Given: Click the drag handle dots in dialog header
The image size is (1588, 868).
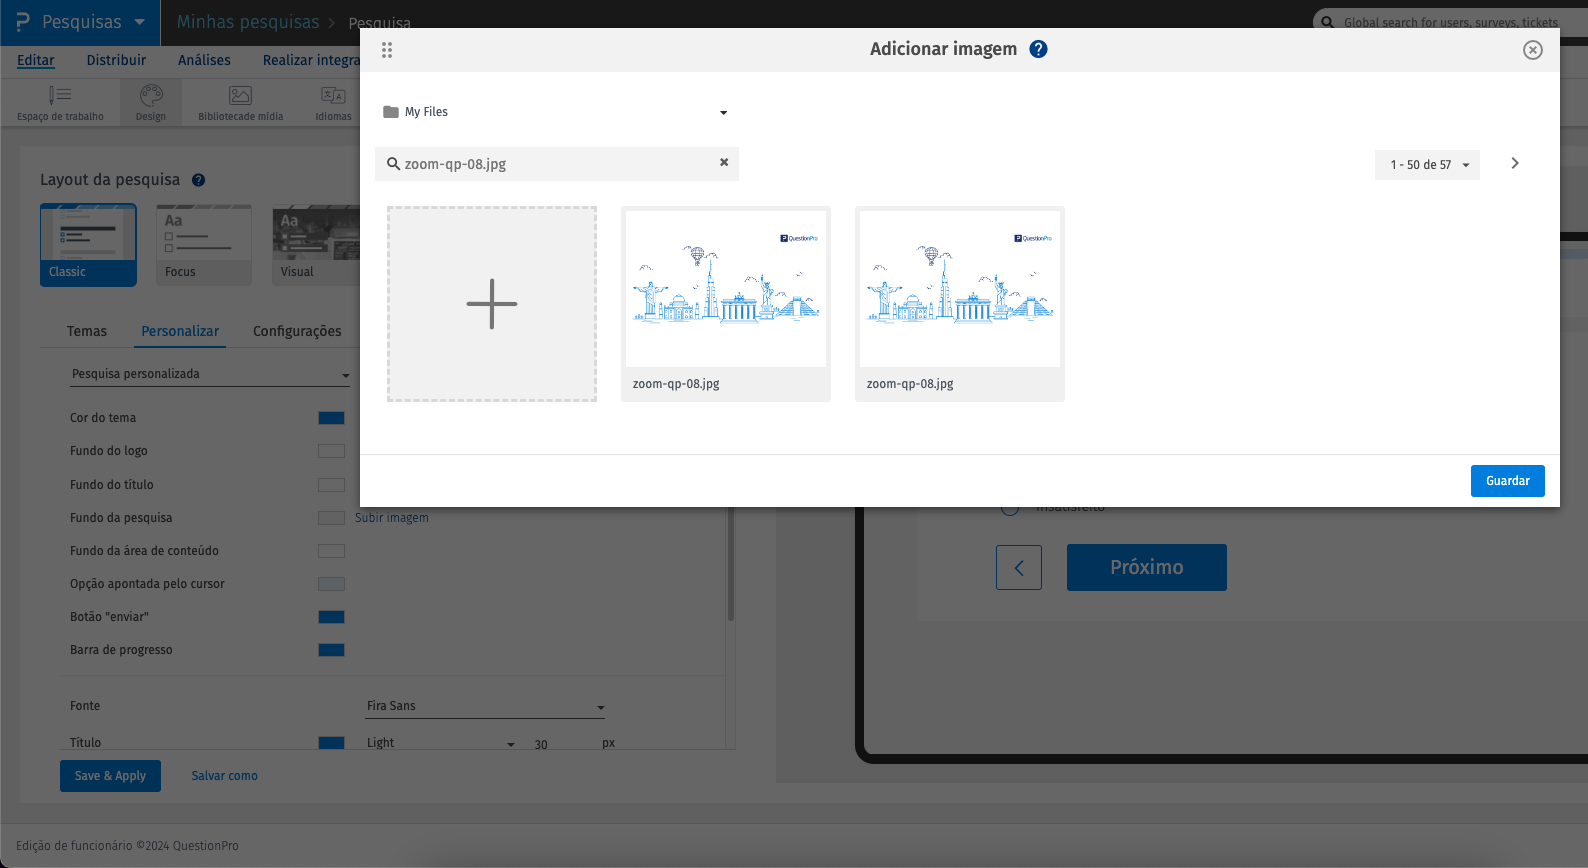Looking at the screenshot, I should (x=387, y=50).
